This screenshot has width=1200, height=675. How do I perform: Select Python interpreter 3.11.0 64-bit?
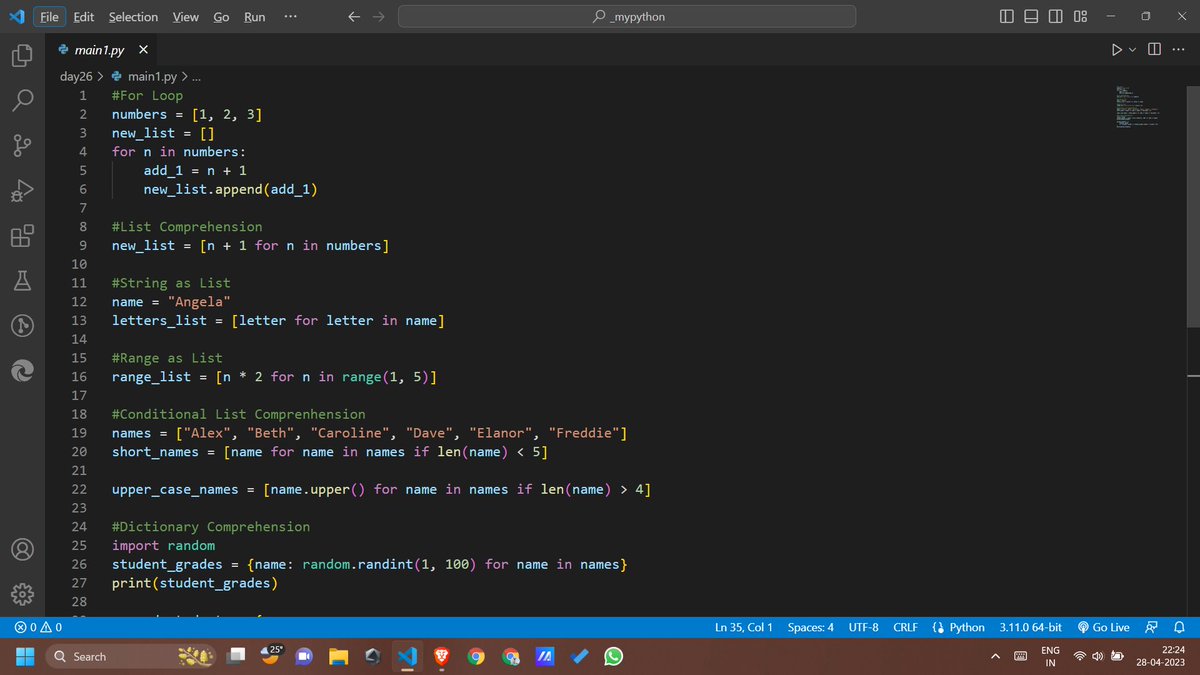click(1030, 627)
